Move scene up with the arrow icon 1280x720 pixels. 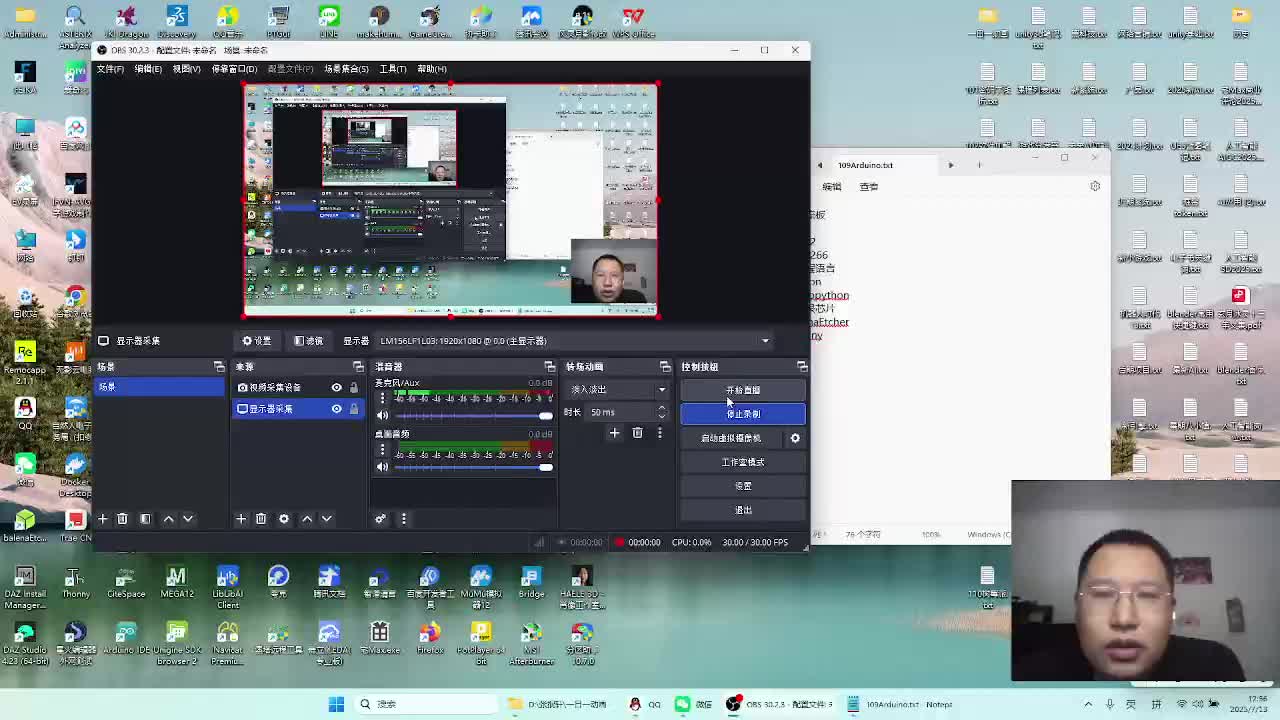pyautogui.click(x=168, y=519)
